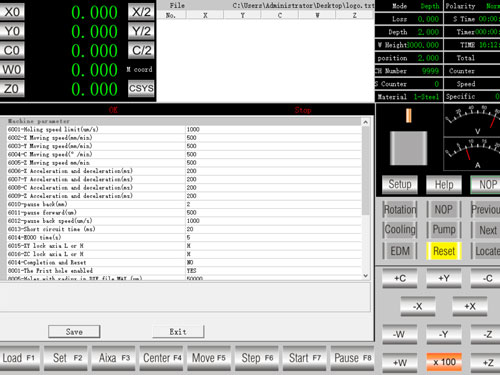Image resolution: width=500 pixels, height=375 pixels.
Task: Select the 6002-X Moving speed value
Action: [273, 138]
